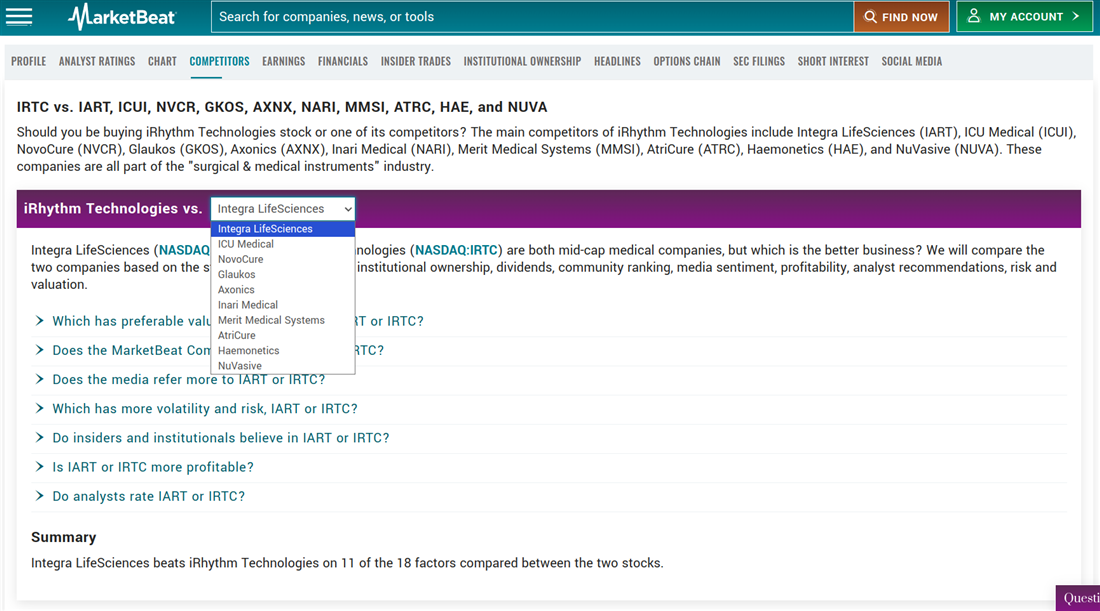Image resolution: width=1100 pixels, height=611 pixels.
Task: Click the MarketBeat logo
Action: click(122, 17)
